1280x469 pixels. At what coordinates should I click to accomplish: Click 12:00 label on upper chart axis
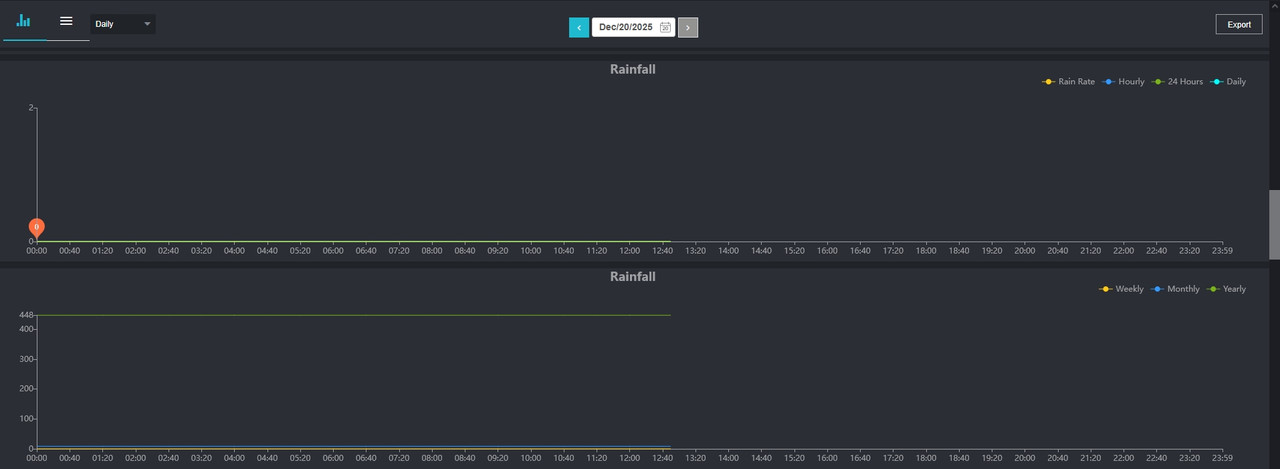[x=630, y=251]
